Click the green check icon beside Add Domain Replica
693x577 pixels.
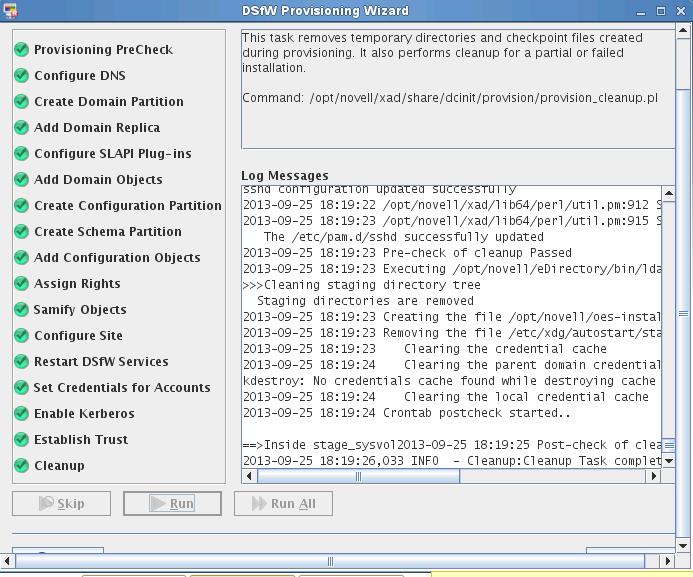coord(21,128)
